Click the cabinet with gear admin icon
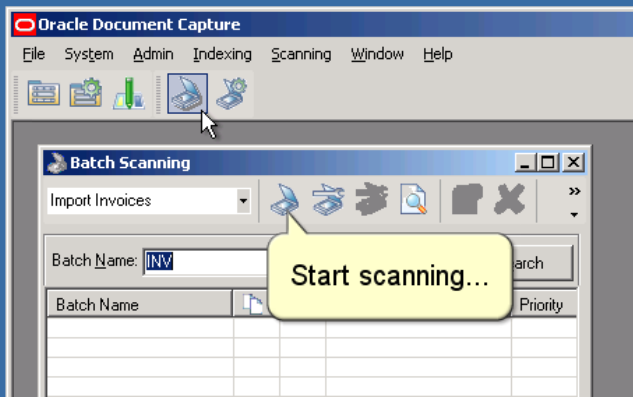 coord(86,93)
